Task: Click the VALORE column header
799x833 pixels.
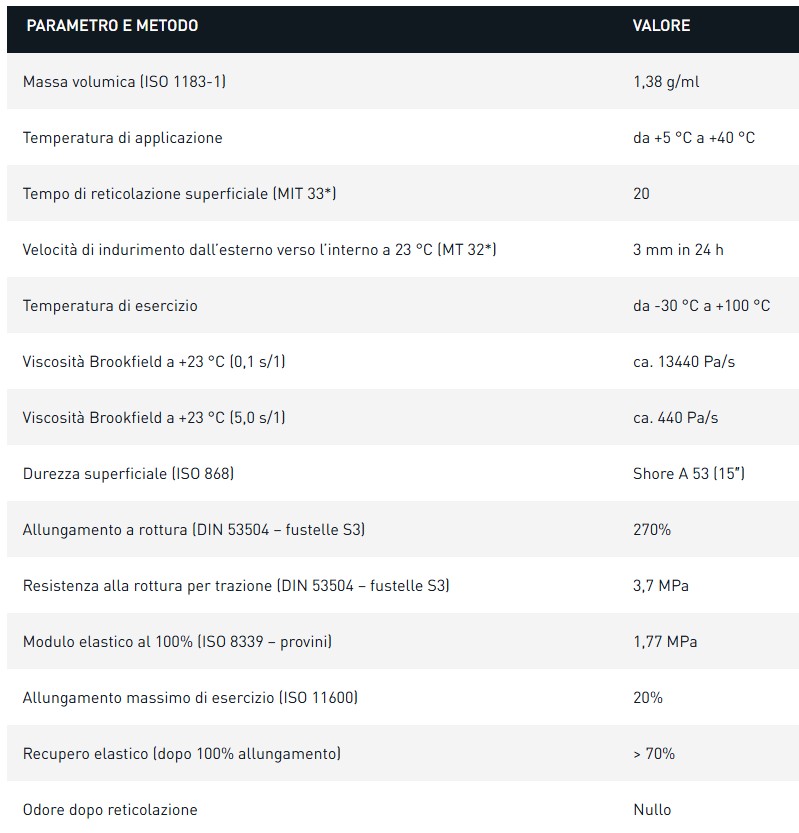Action: (x=661, y=26)
